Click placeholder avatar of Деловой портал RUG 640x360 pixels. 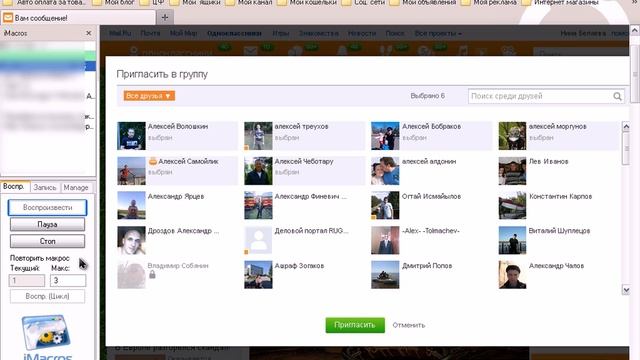coord(258,240)
